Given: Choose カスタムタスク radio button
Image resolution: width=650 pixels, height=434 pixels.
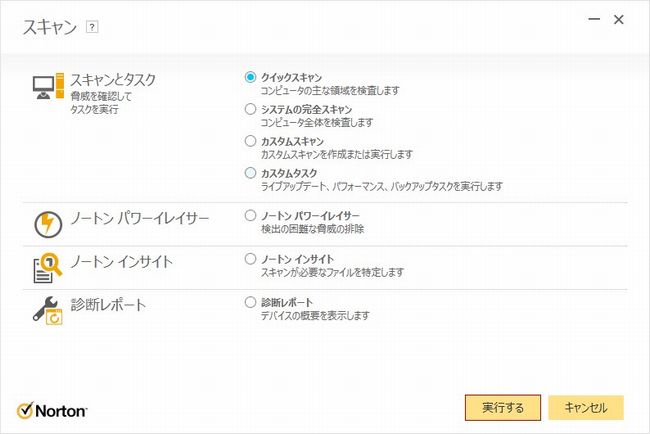Looking at the screenshot, I should [250, 173].
